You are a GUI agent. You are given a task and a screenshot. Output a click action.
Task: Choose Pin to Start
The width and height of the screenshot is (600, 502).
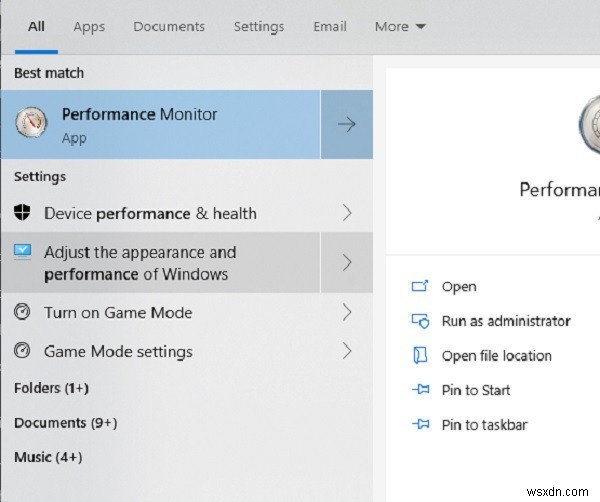point(476,390)
